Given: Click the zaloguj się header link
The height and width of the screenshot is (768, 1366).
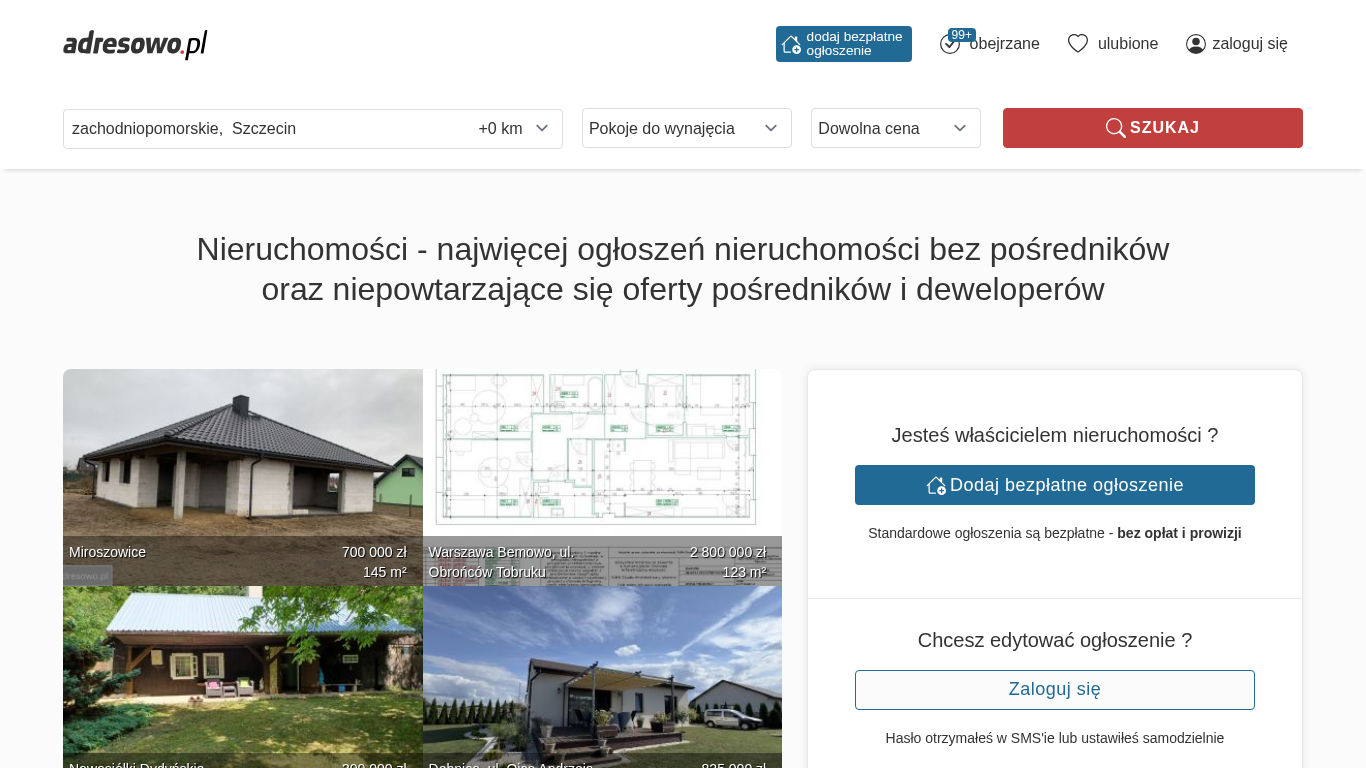Looking at the screenshot, I should point(1249,44).
